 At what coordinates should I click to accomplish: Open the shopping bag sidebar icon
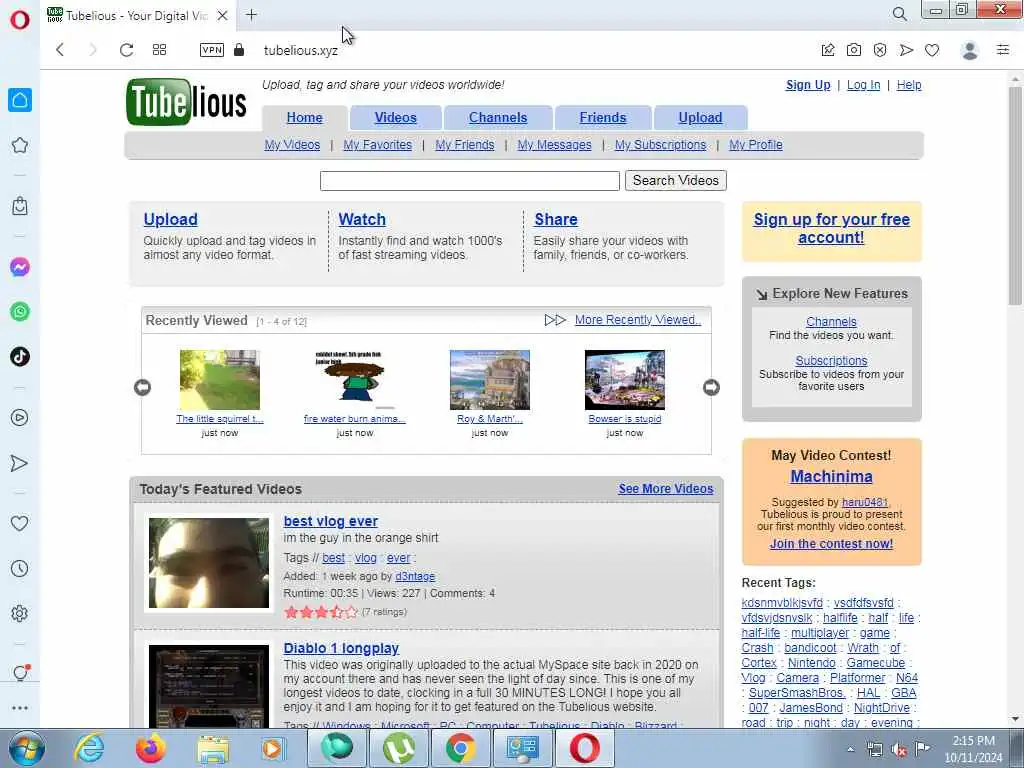tap(20, 206)
